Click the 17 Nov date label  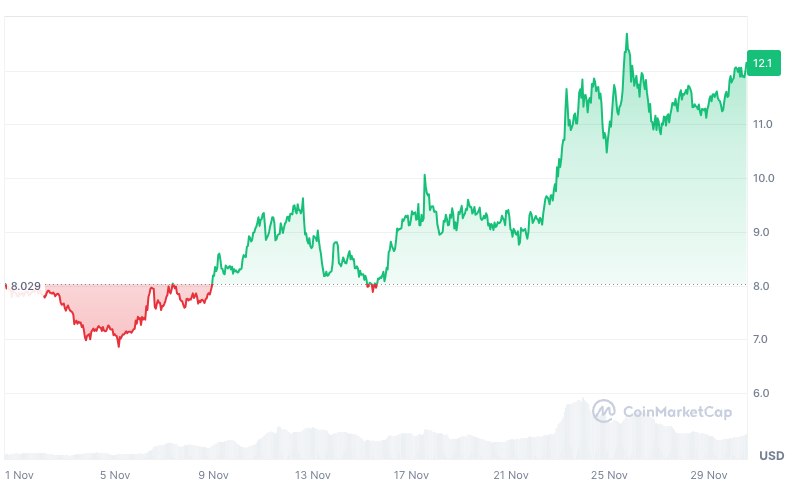[x=411, y=476]
